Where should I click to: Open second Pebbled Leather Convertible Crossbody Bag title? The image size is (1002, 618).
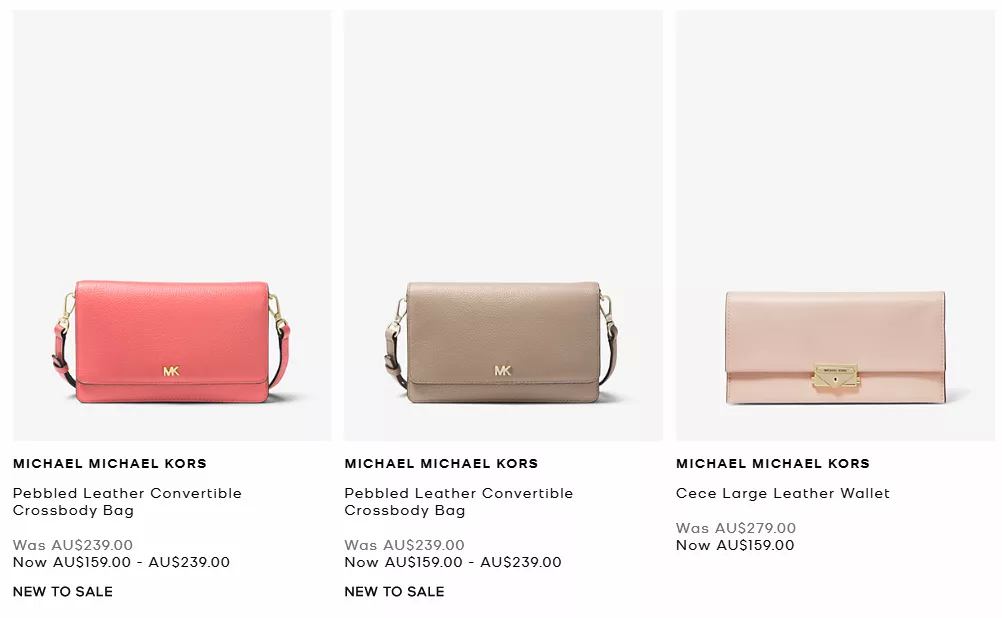[x=459, y=502]
